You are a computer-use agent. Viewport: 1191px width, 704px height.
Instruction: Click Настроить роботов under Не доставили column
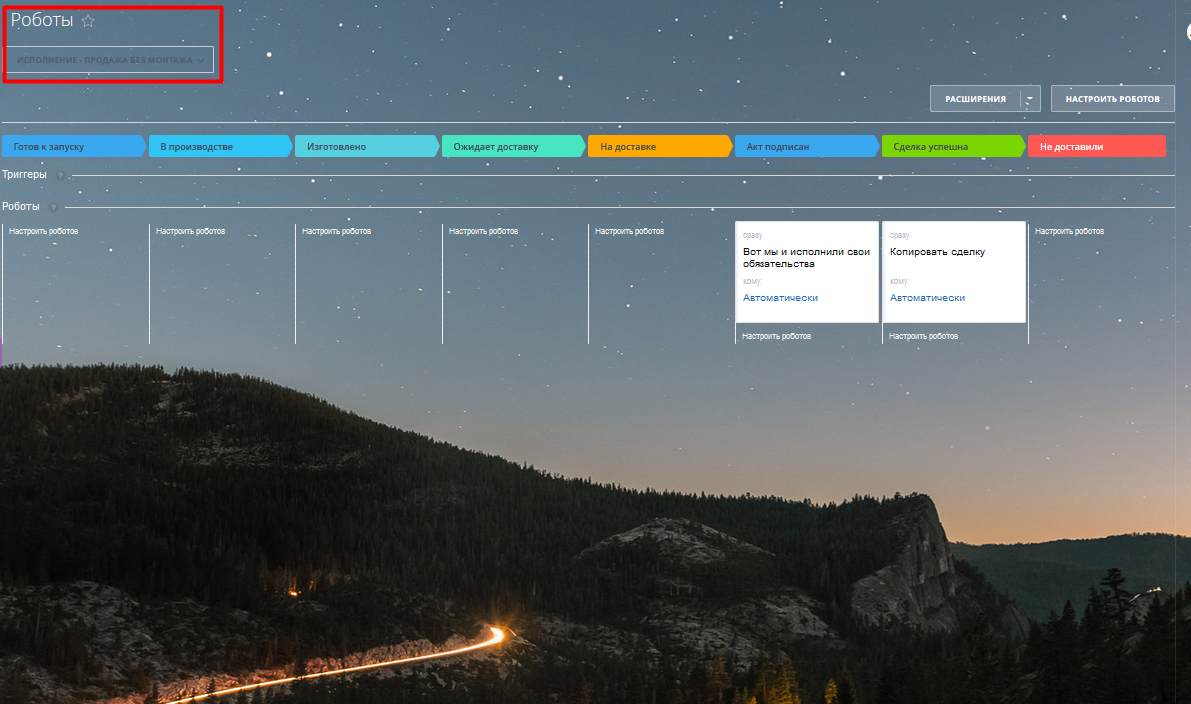coord(1069,231)
